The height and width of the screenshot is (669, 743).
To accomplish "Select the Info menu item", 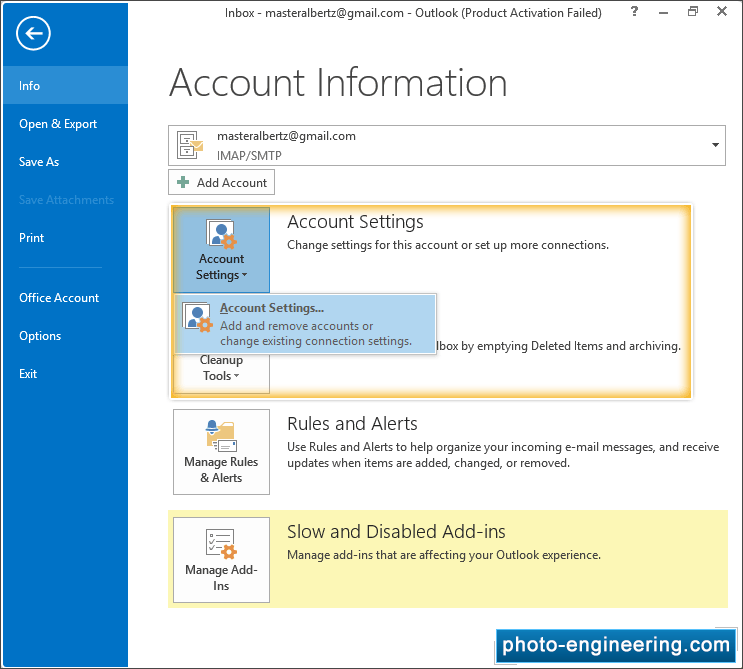I will click(65, 85).
